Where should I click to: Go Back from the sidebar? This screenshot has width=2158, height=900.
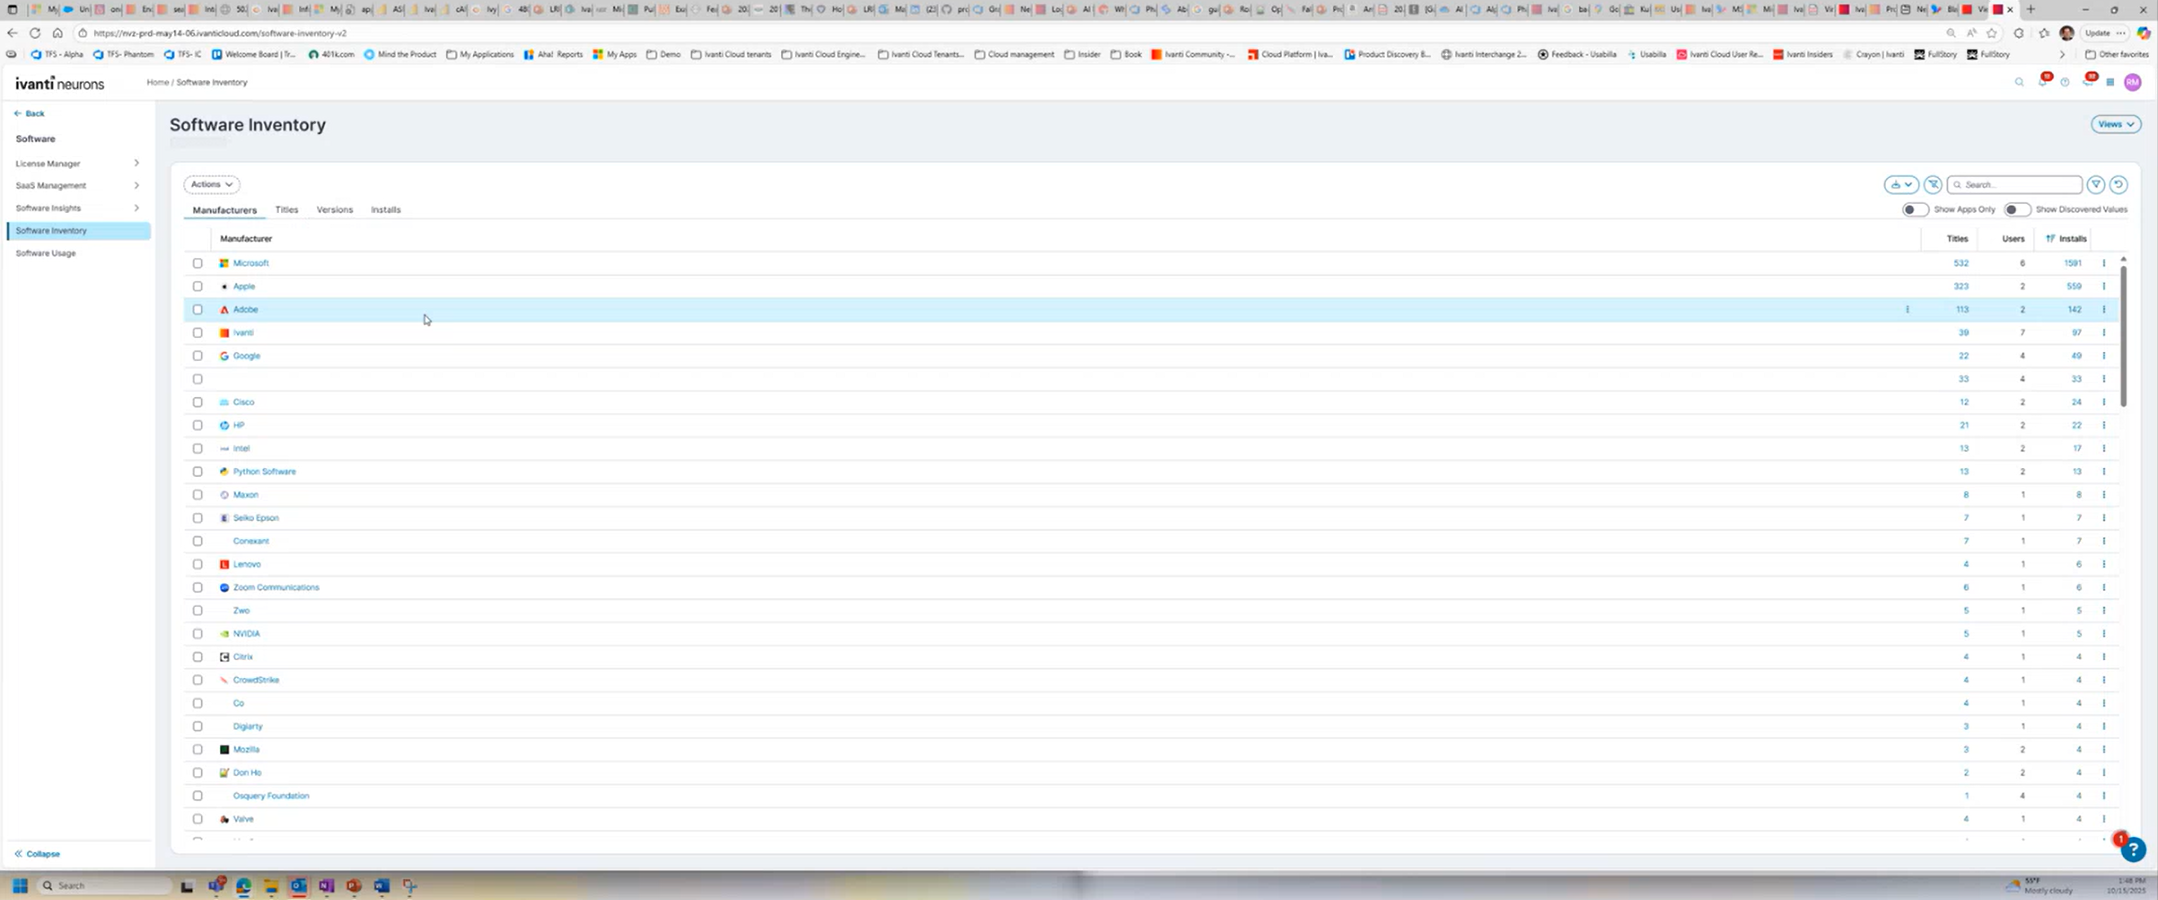(x=29, y=113)
